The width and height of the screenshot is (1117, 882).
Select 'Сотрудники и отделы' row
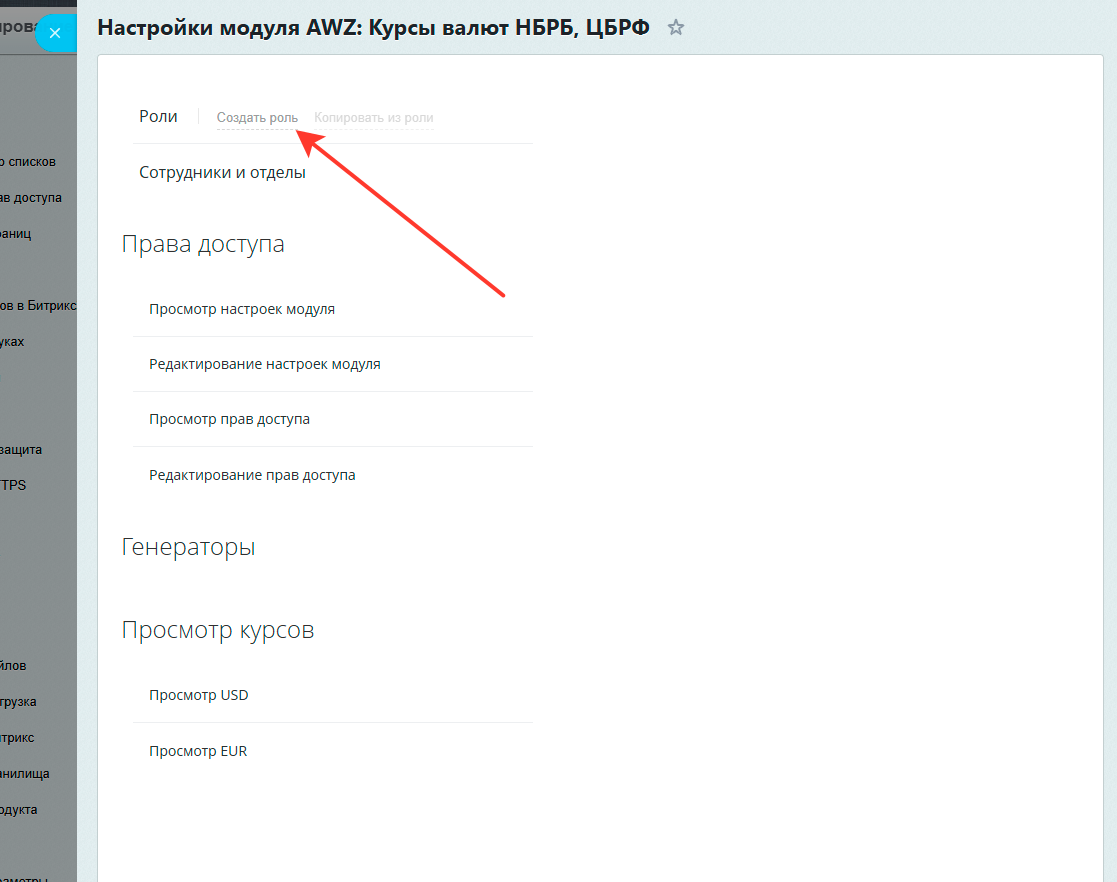pyautogui.click(x=222, y=173)
